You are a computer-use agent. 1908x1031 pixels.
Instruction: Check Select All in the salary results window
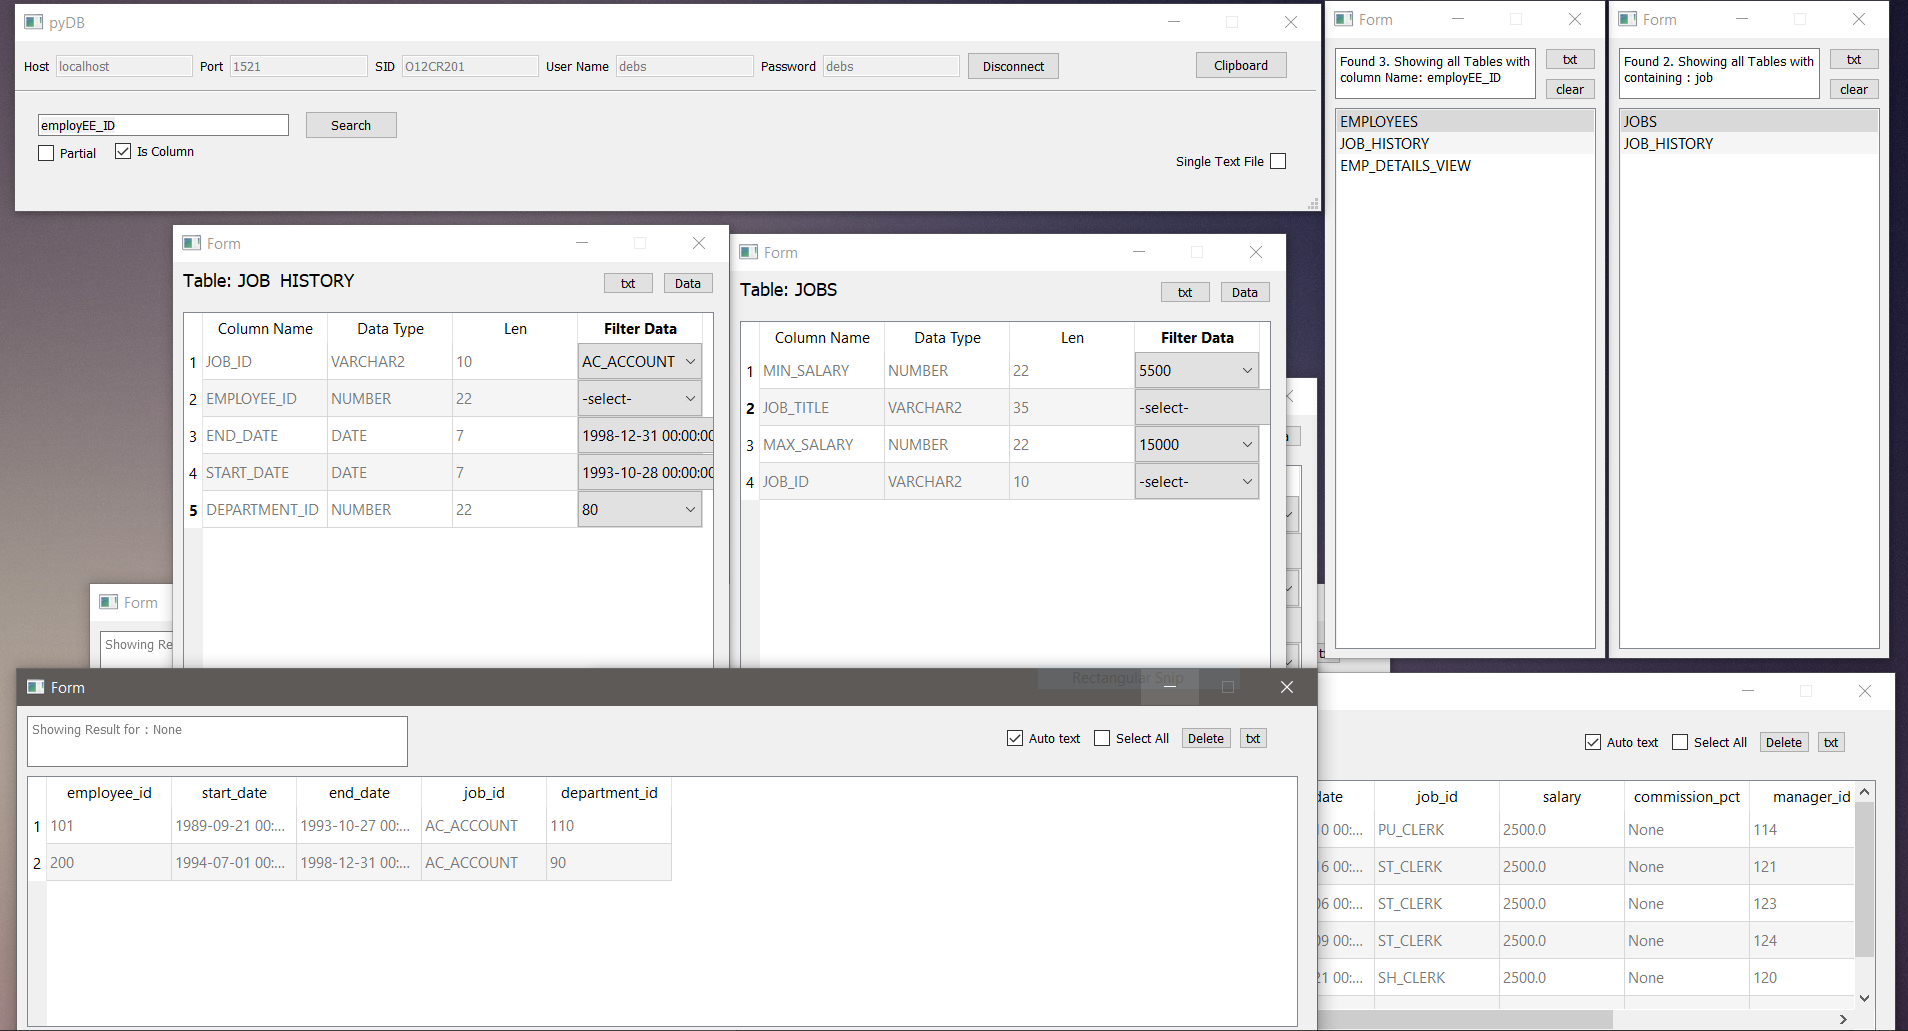1680,742
